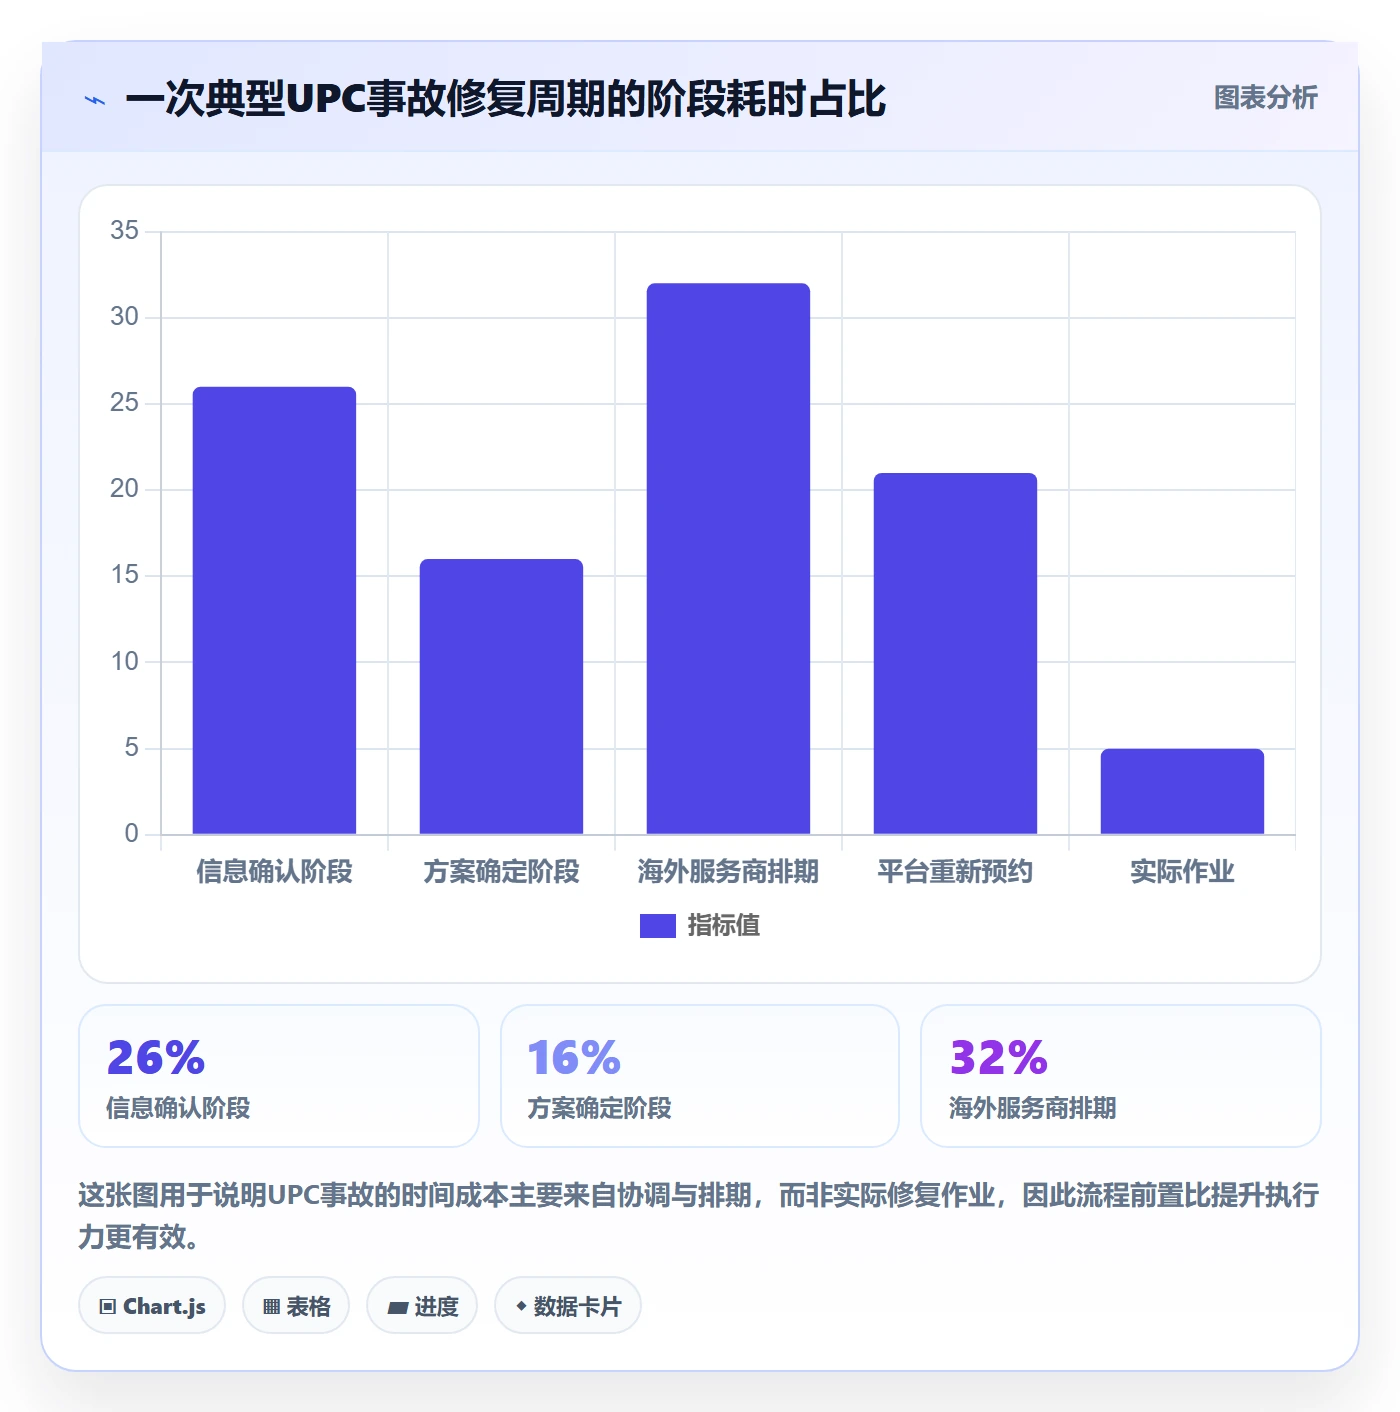Select the 实际作业 bar in the chart

[x=1182, y=791]
